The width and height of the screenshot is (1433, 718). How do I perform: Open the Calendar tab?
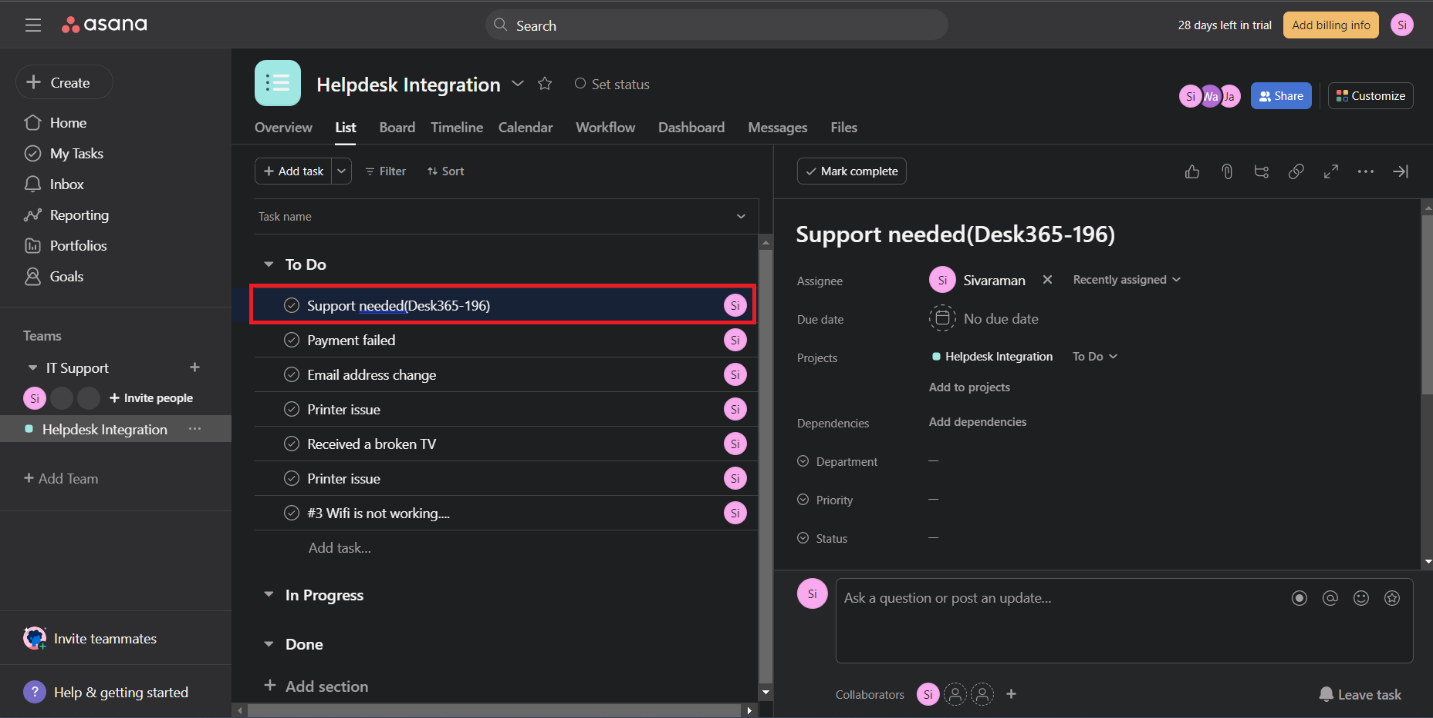point(526,127)
